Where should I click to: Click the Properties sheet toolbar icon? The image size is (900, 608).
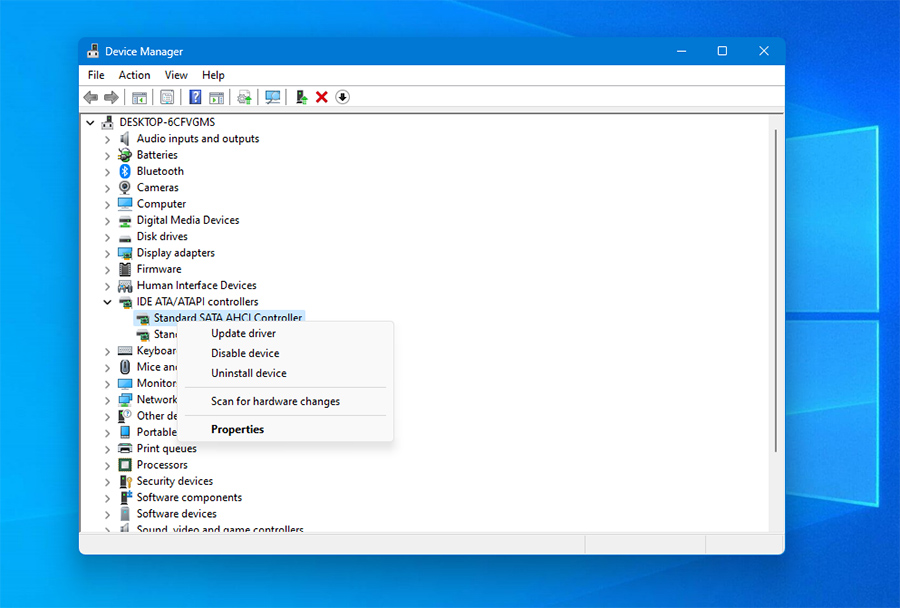pyautogui.click(x=167, y=97)
